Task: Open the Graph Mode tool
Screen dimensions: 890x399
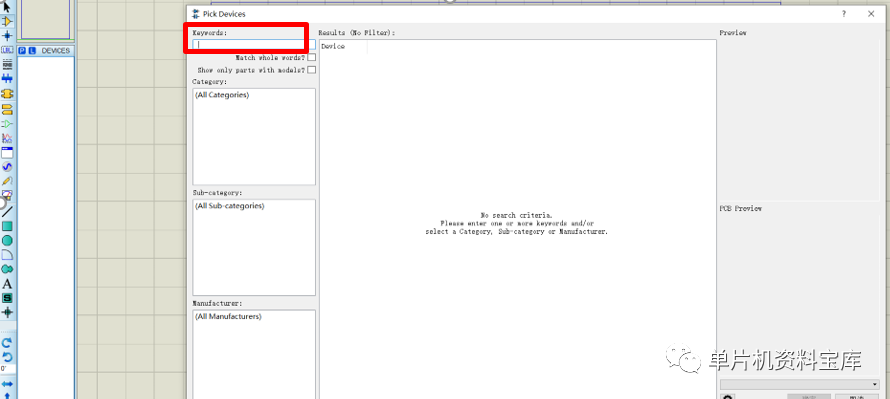Action: point(7,138)
